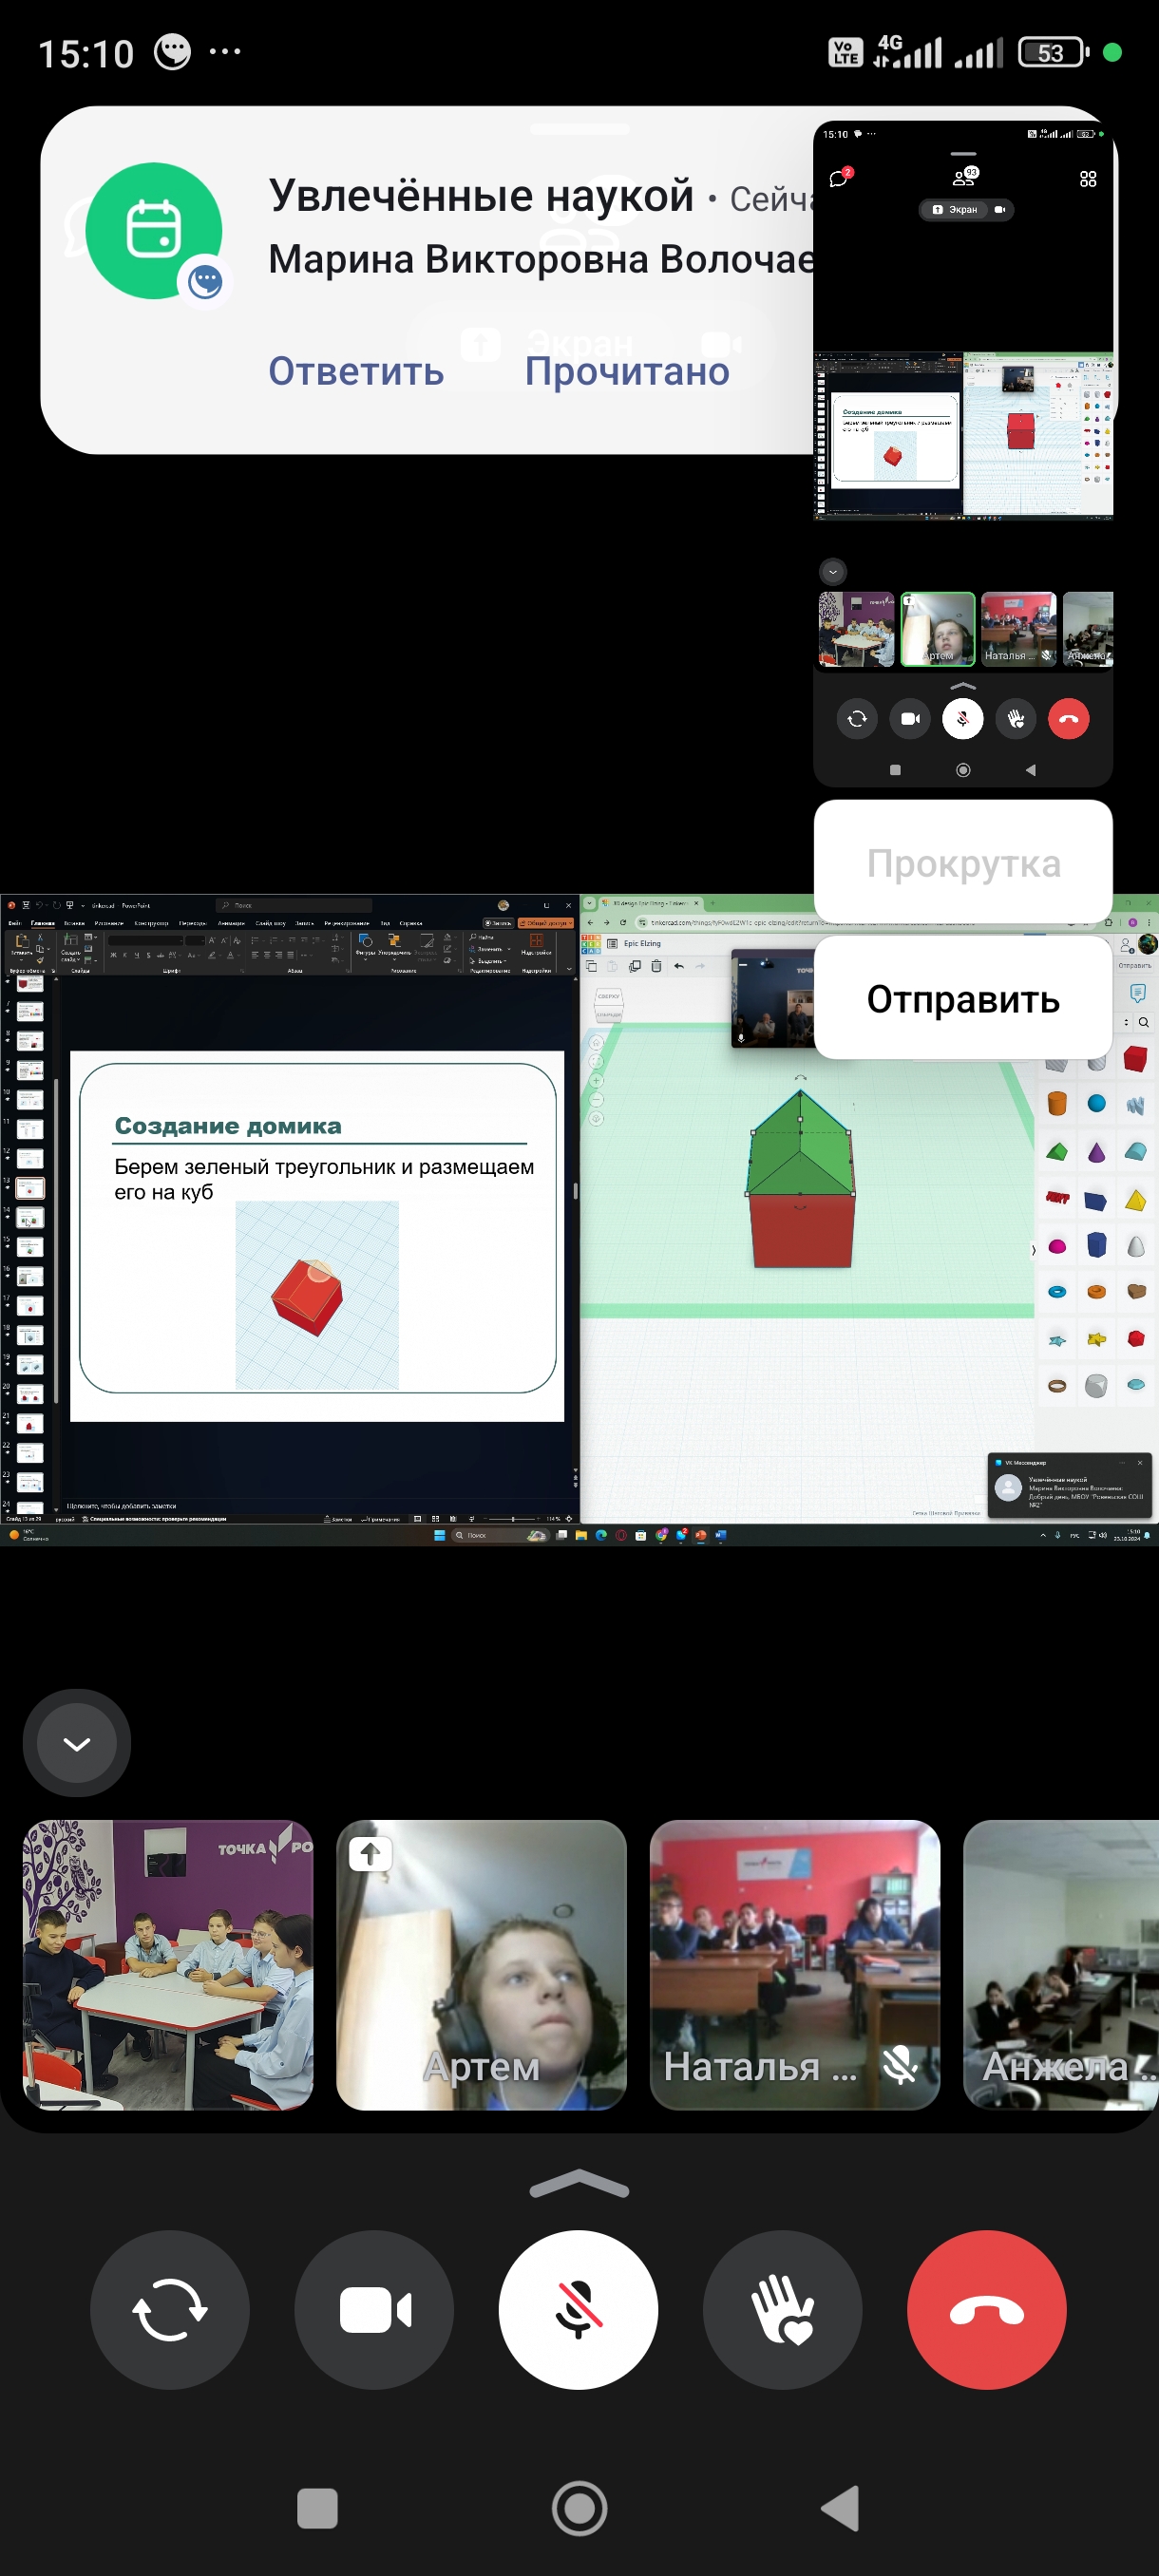Select the Точка Роста classroom video tile

point(168,1964)
